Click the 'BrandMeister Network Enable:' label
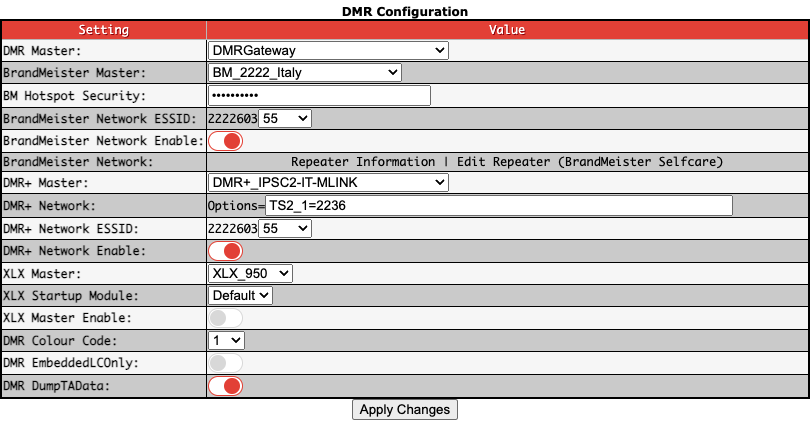Screen dimensions: 812x427 click(104, 141)
